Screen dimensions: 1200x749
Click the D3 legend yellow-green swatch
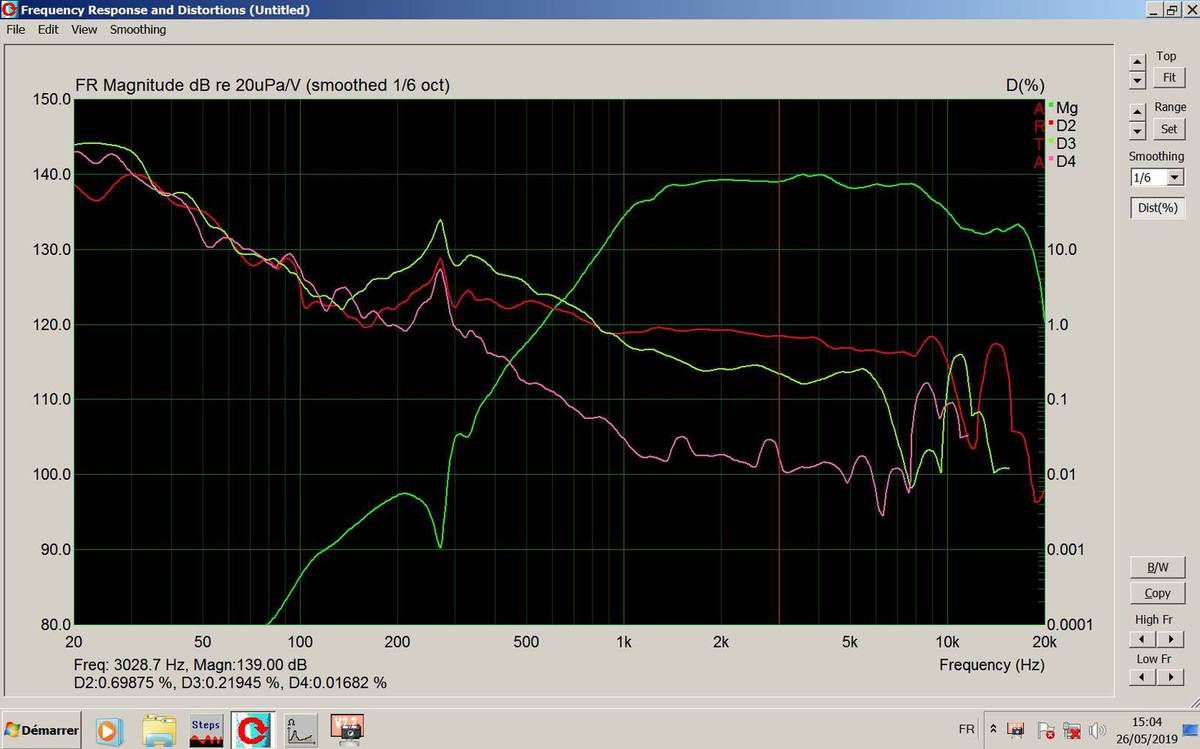pos(1050,142)
